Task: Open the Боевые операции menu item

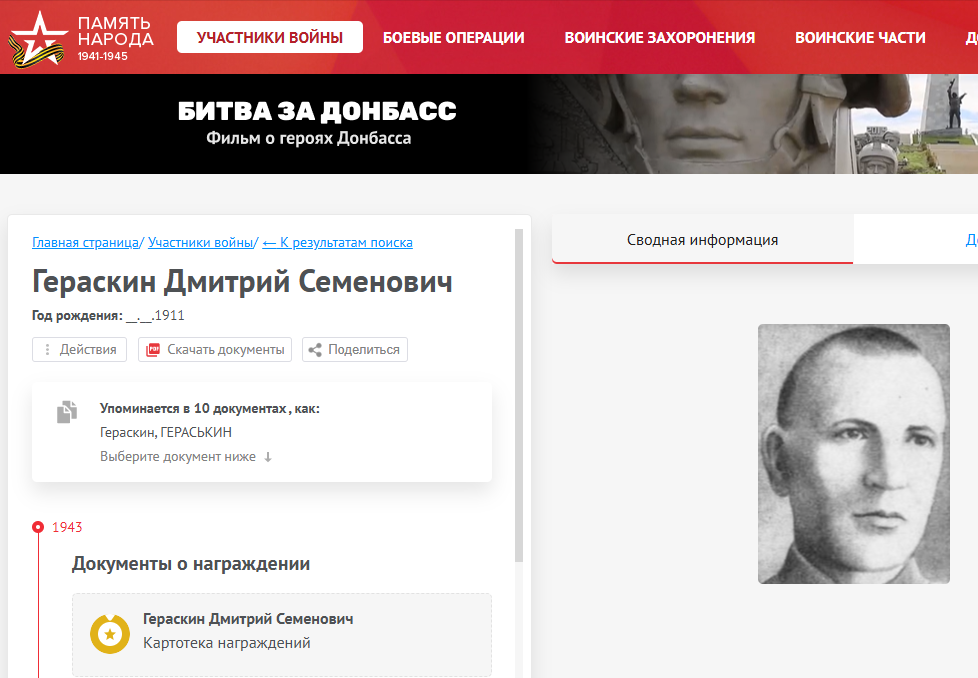Action: [x=453, y=37]
